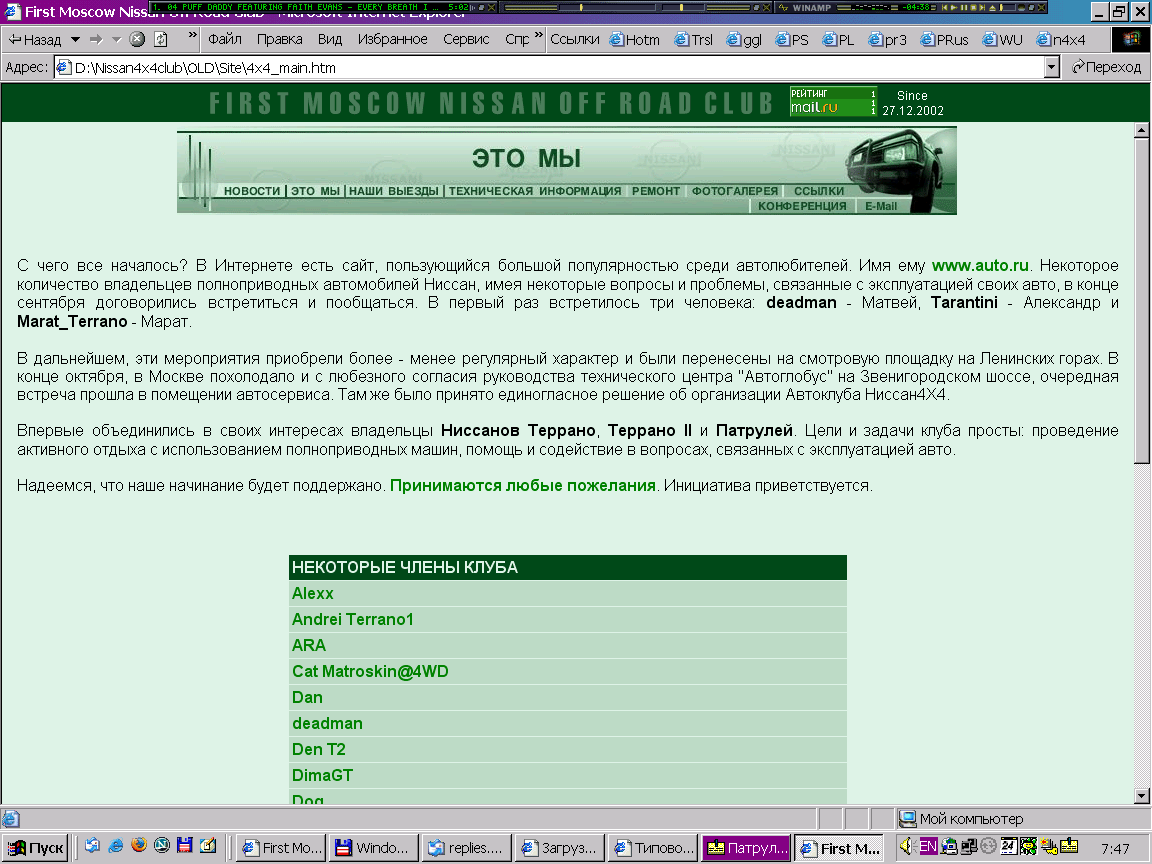This screenshot has width=1152, height=864.
Task: Click the Winamp previous track button
Action: point(945,7)
